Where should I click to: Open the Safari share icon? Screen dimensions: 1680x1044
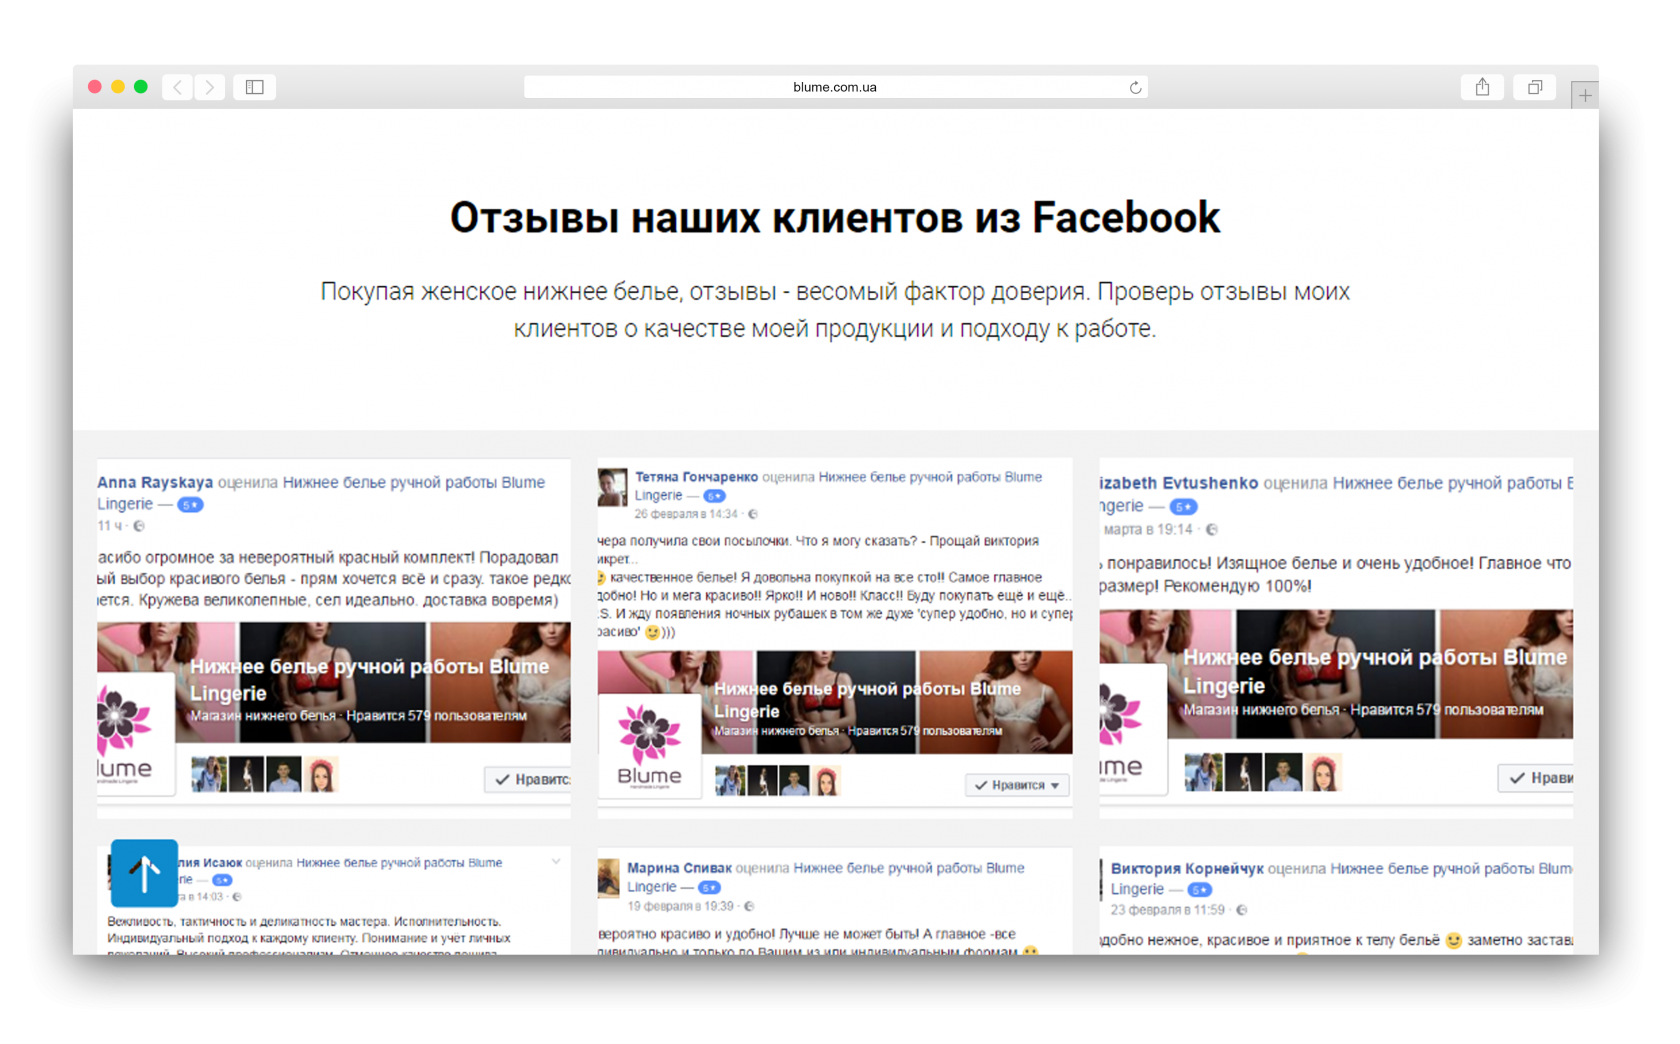tap(1483, 87)
